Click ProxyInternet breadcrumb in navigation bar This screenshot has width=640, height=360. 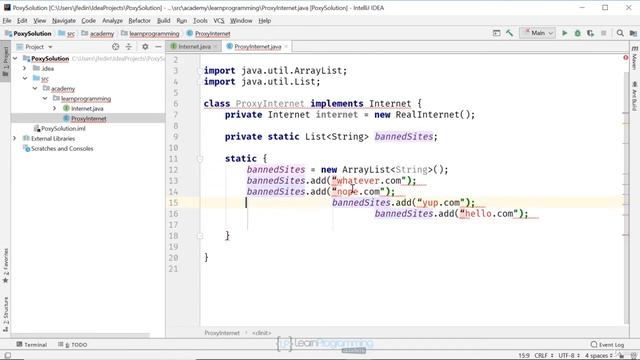coord(209,33)
